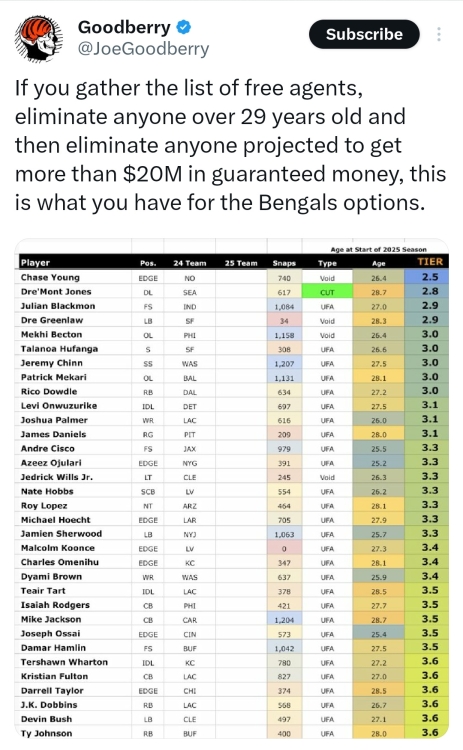Screen dimensions: 463x750
Task: Click the blue verified checkmark badge
Action: tap(184, 27)
